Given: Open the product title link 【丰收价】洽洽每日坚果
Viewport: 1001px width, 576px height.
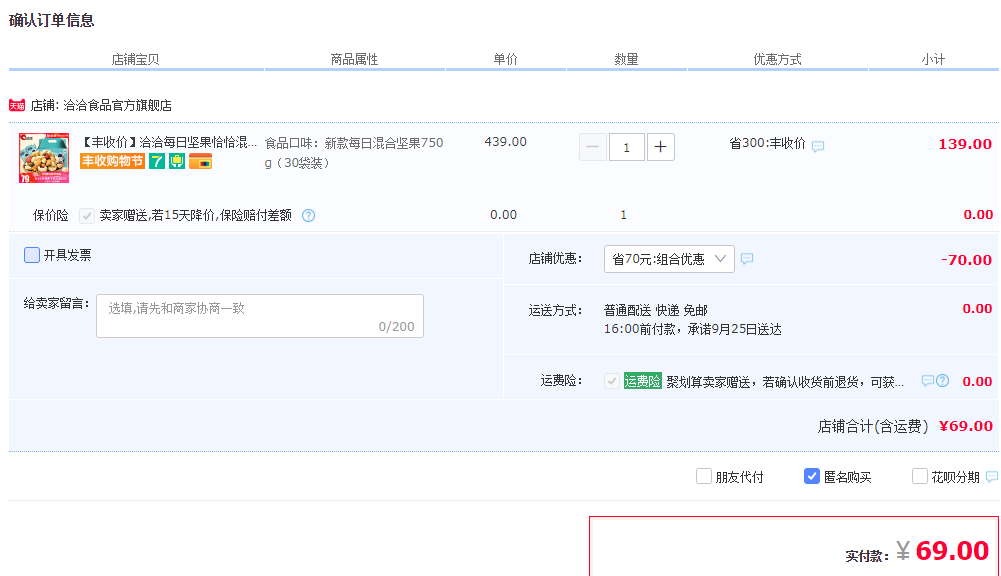Looking at the screenshot, I should [x=169, y=142].
